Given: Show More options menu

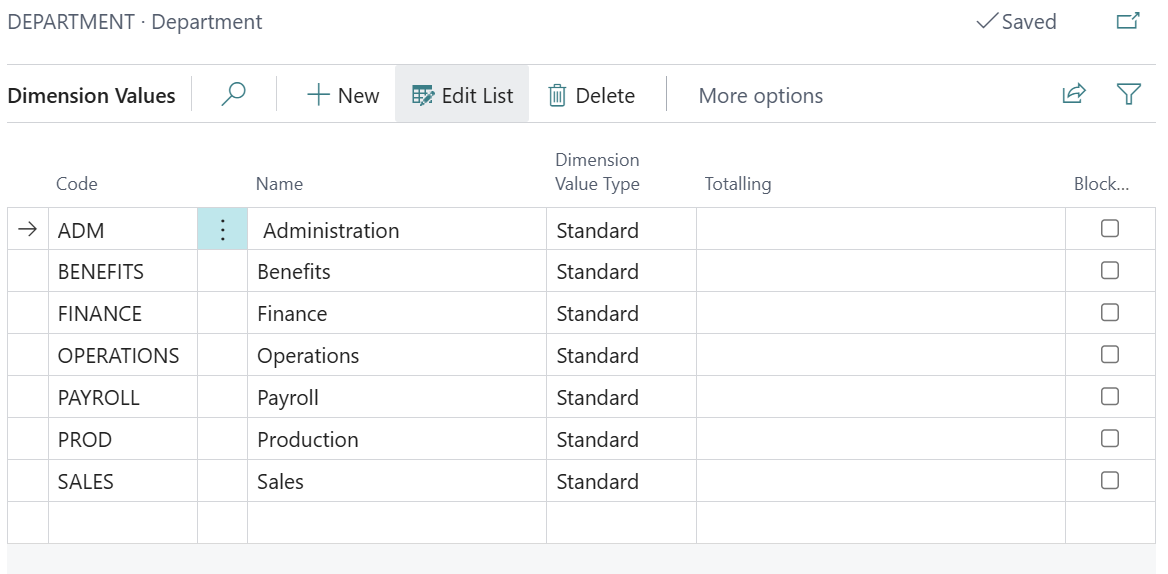Looking at the screenshot, I should tap(761, 95).
